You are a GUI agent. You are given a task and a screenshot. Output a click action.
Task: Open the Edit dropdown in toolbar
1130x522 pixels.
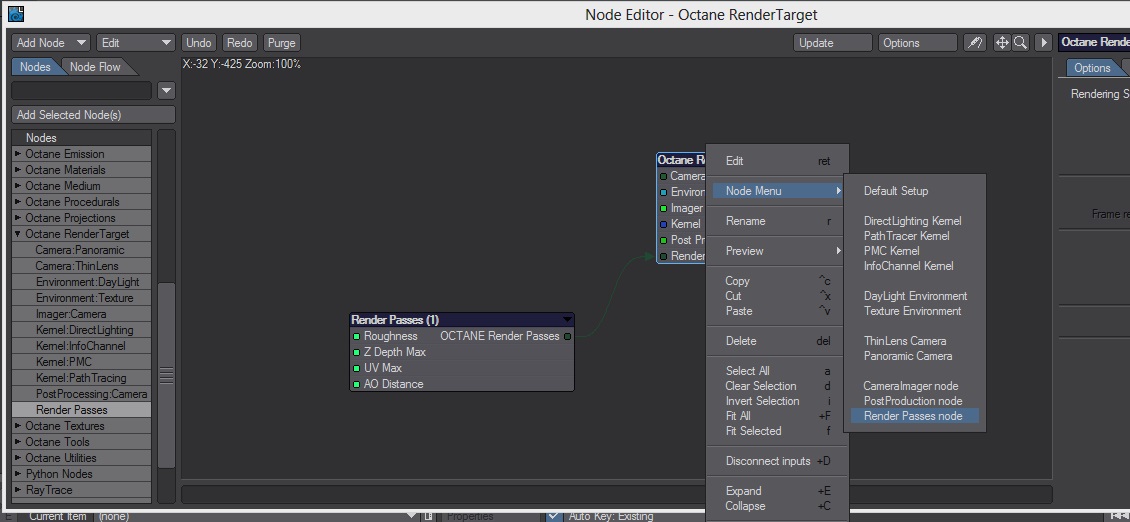point(136,43)
